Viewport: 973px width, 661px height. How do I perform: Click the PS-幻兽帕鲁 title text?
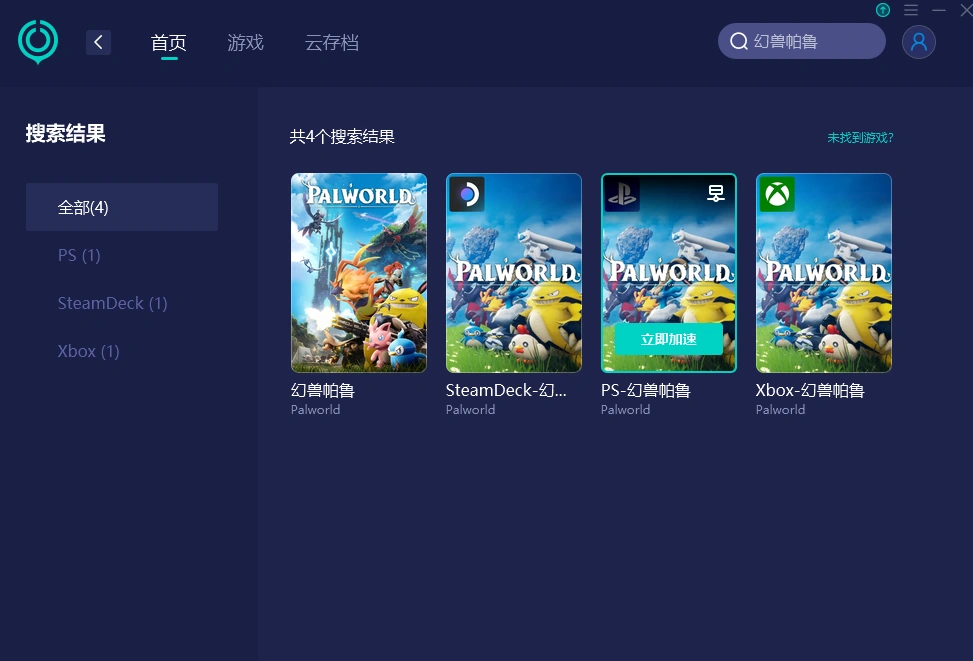point(645,390)
